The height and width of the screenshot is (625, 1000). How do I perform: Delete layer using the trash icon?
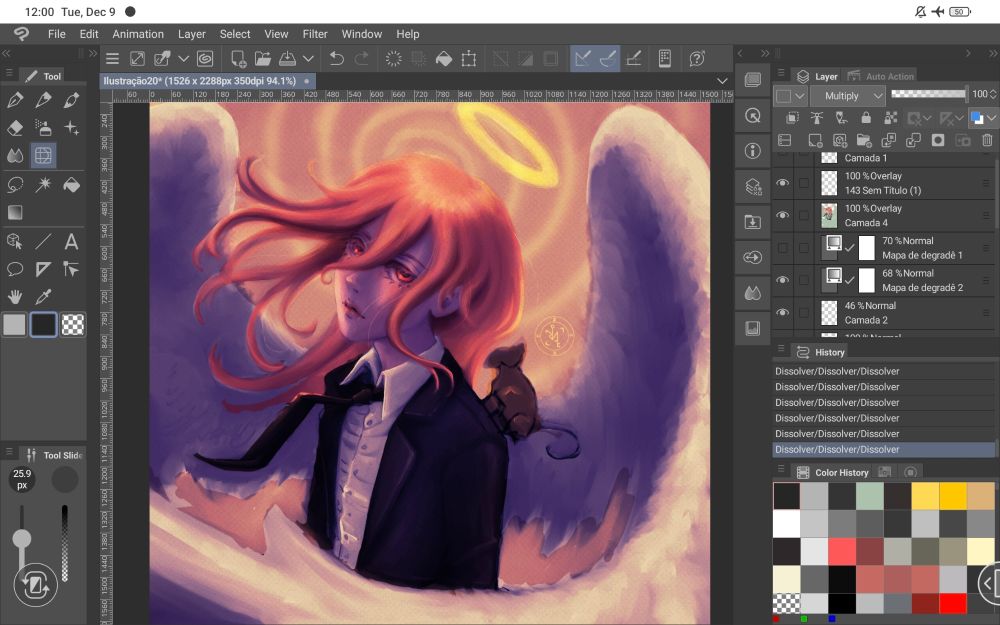(x=987, y=141)
